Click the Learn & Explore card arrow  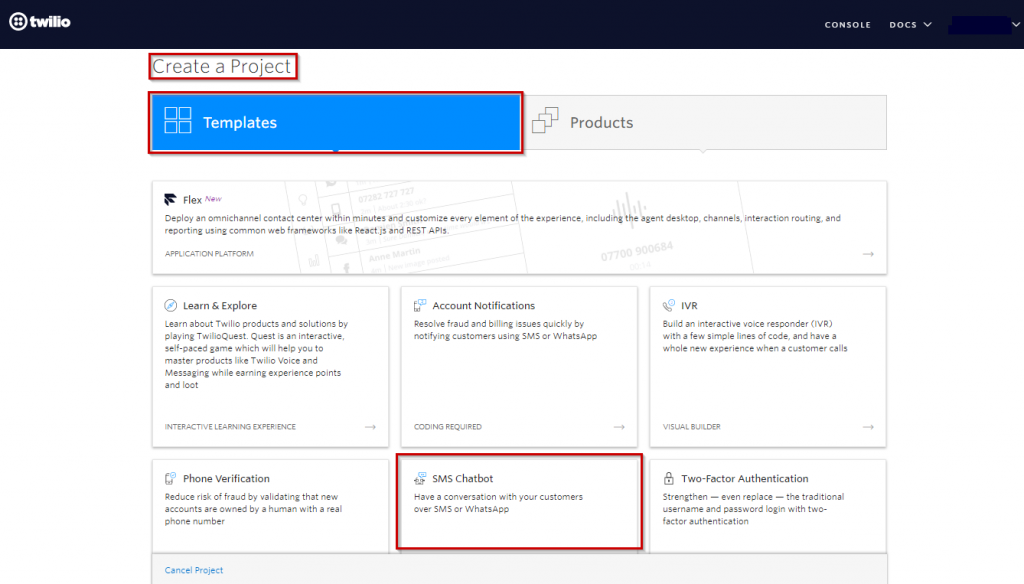pos(370,427)
